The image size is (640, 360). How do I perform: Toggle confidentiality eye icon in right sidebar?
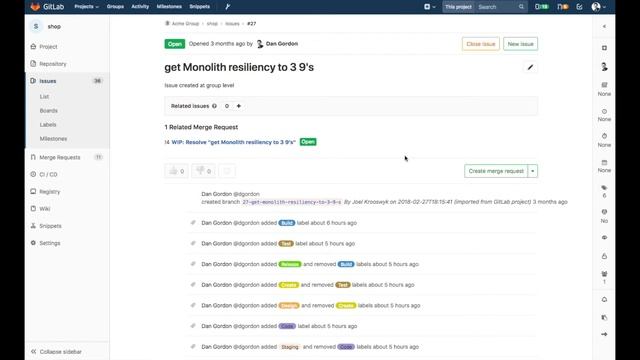coord(604,238)
